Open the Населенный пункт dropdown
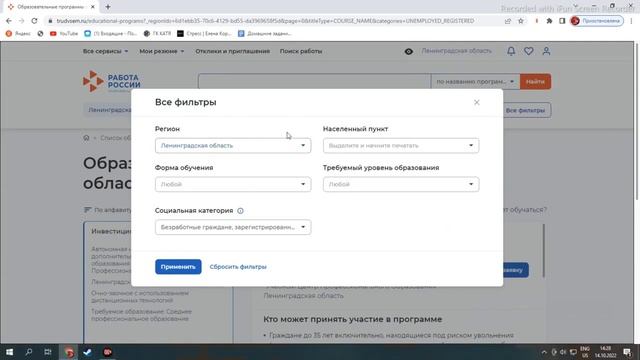The height and width of the screenshot is (360, 640). pyautogui.click(x=401, y=146)
